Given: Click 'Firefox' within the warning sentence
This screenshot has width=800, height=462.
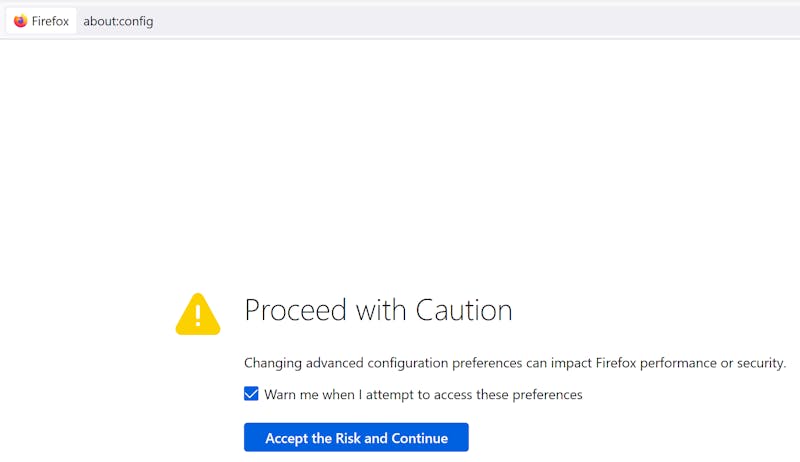Looking at the screenshot, I should pyautogui.click(x=616, y=363).
